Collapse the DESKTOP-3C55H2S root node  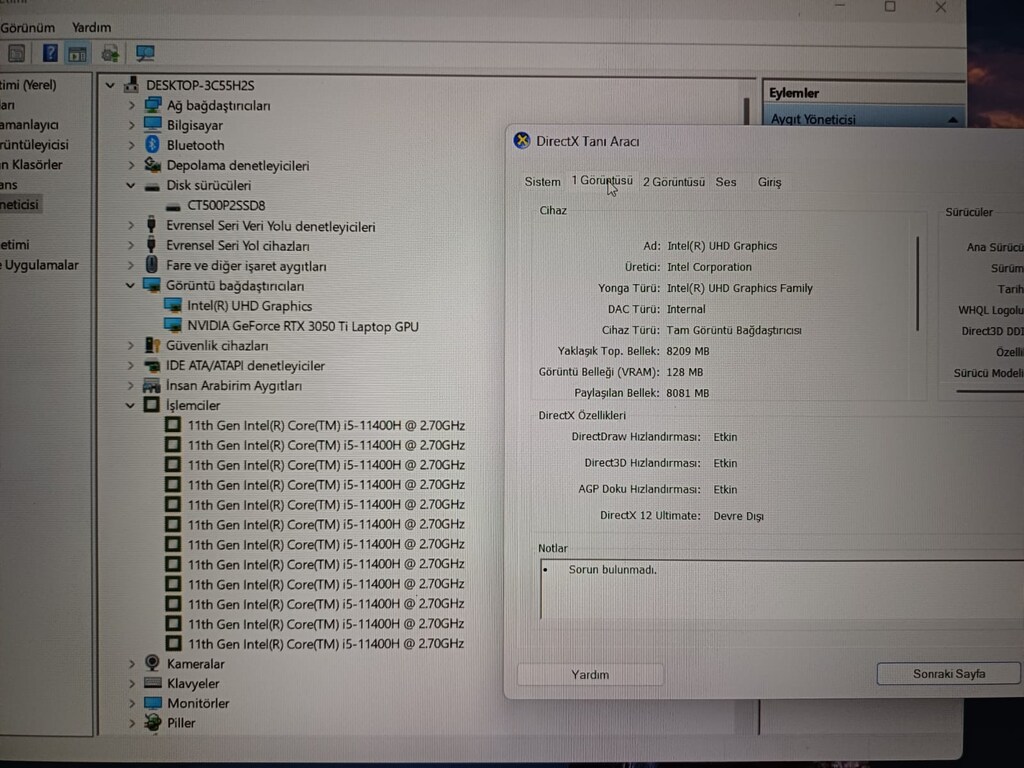click(x=110, y=86)
